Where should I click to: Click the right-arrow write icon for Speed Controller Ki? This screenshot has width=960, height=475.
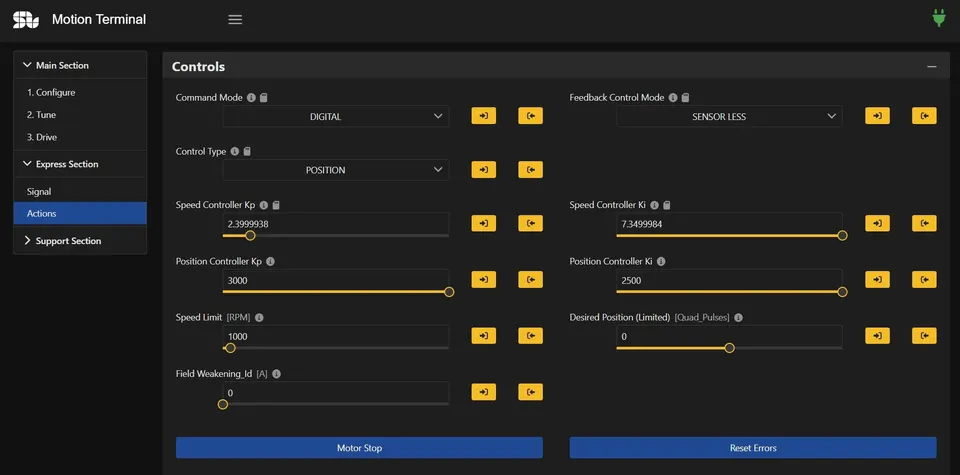(877, 223)
